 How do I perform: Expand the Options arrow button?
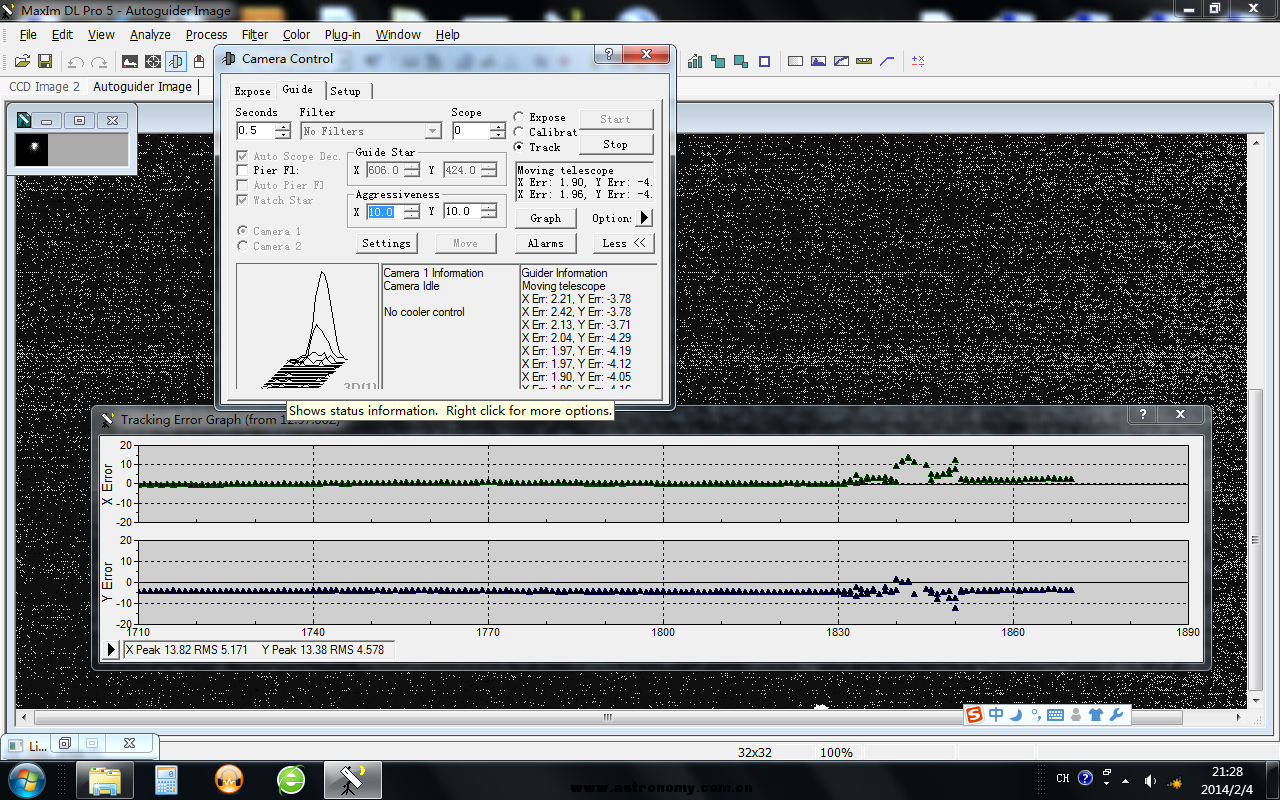point(645,217)
